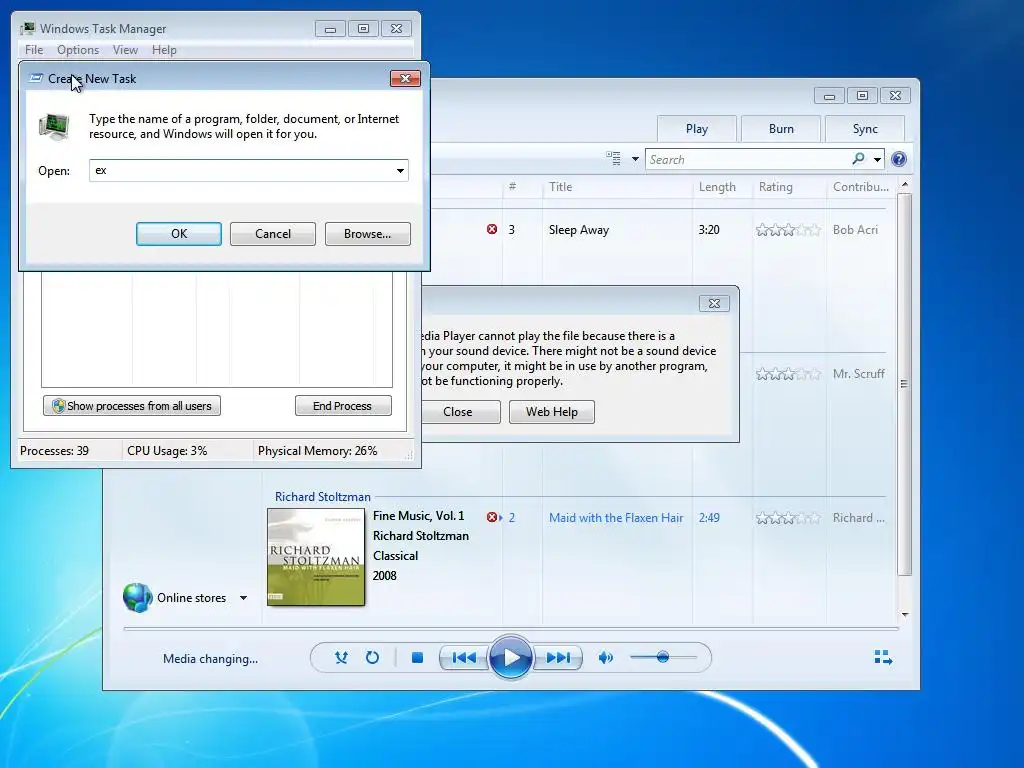The width and height of the screenshot is (1024, 768).
Task: Mute the Media Player volume
Action: (605, 658)
